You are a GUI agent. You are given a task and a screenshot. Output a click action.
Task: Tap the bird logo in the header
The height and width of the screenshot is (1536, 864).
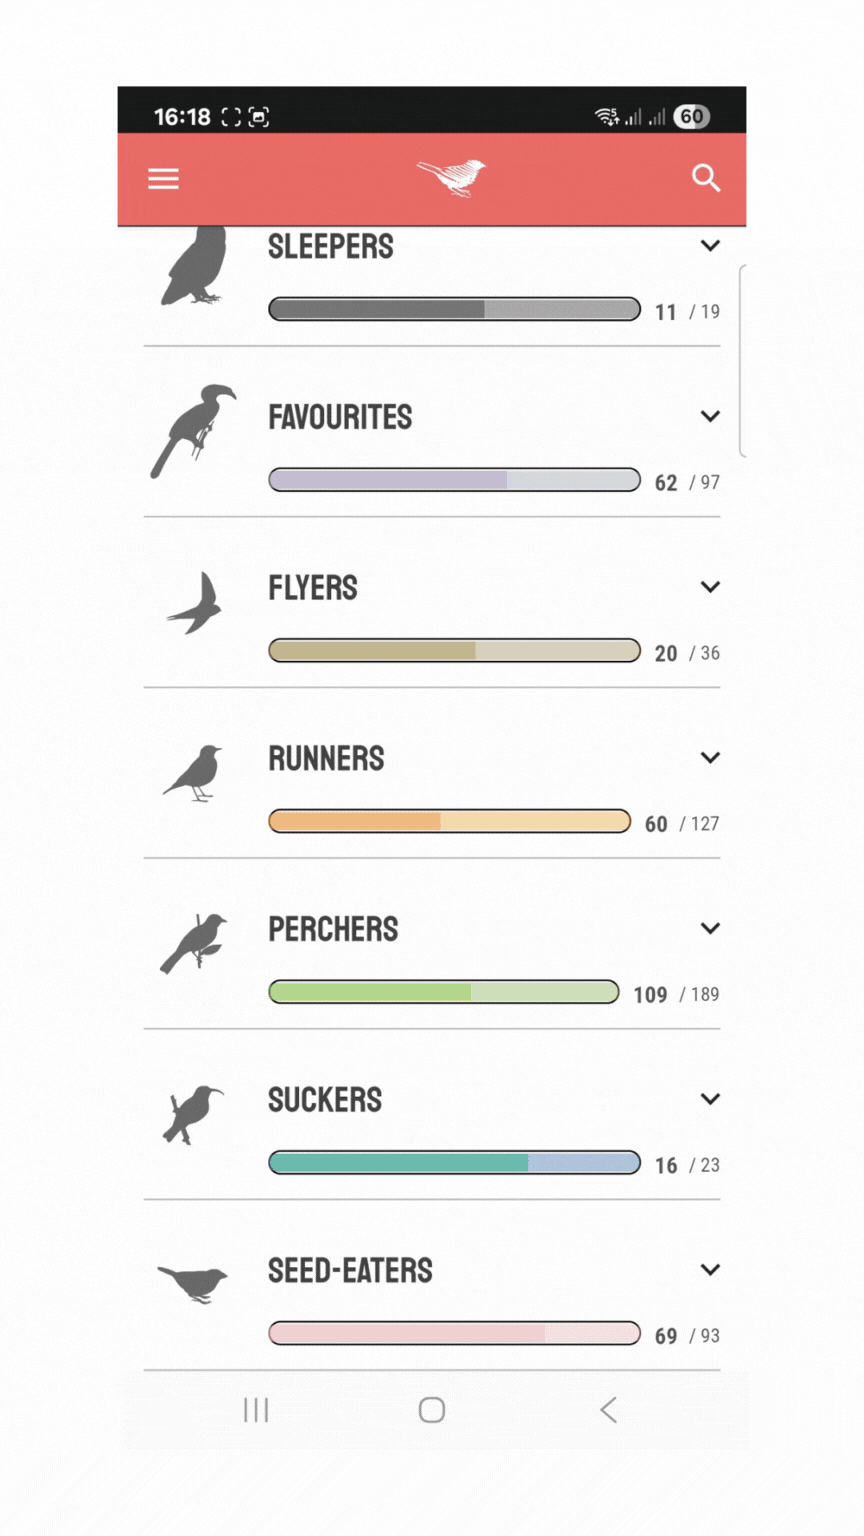[x=451, y=177]
